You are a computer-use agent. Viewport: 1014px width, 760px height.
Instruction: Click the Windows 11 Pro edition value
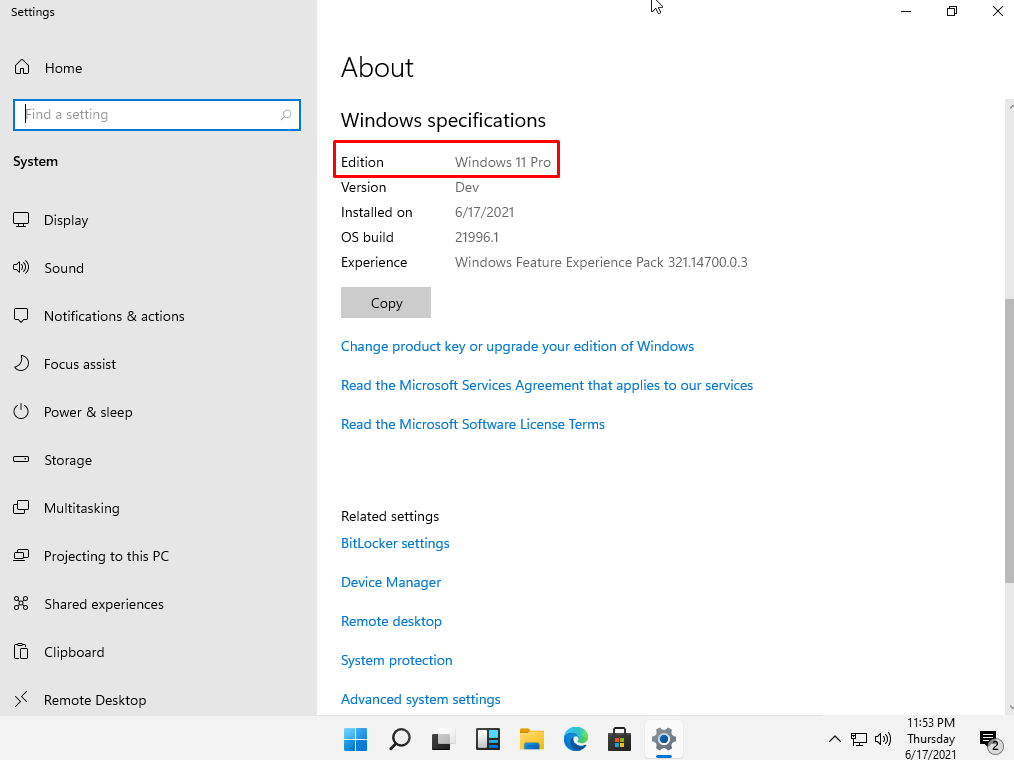click(502, 162)
